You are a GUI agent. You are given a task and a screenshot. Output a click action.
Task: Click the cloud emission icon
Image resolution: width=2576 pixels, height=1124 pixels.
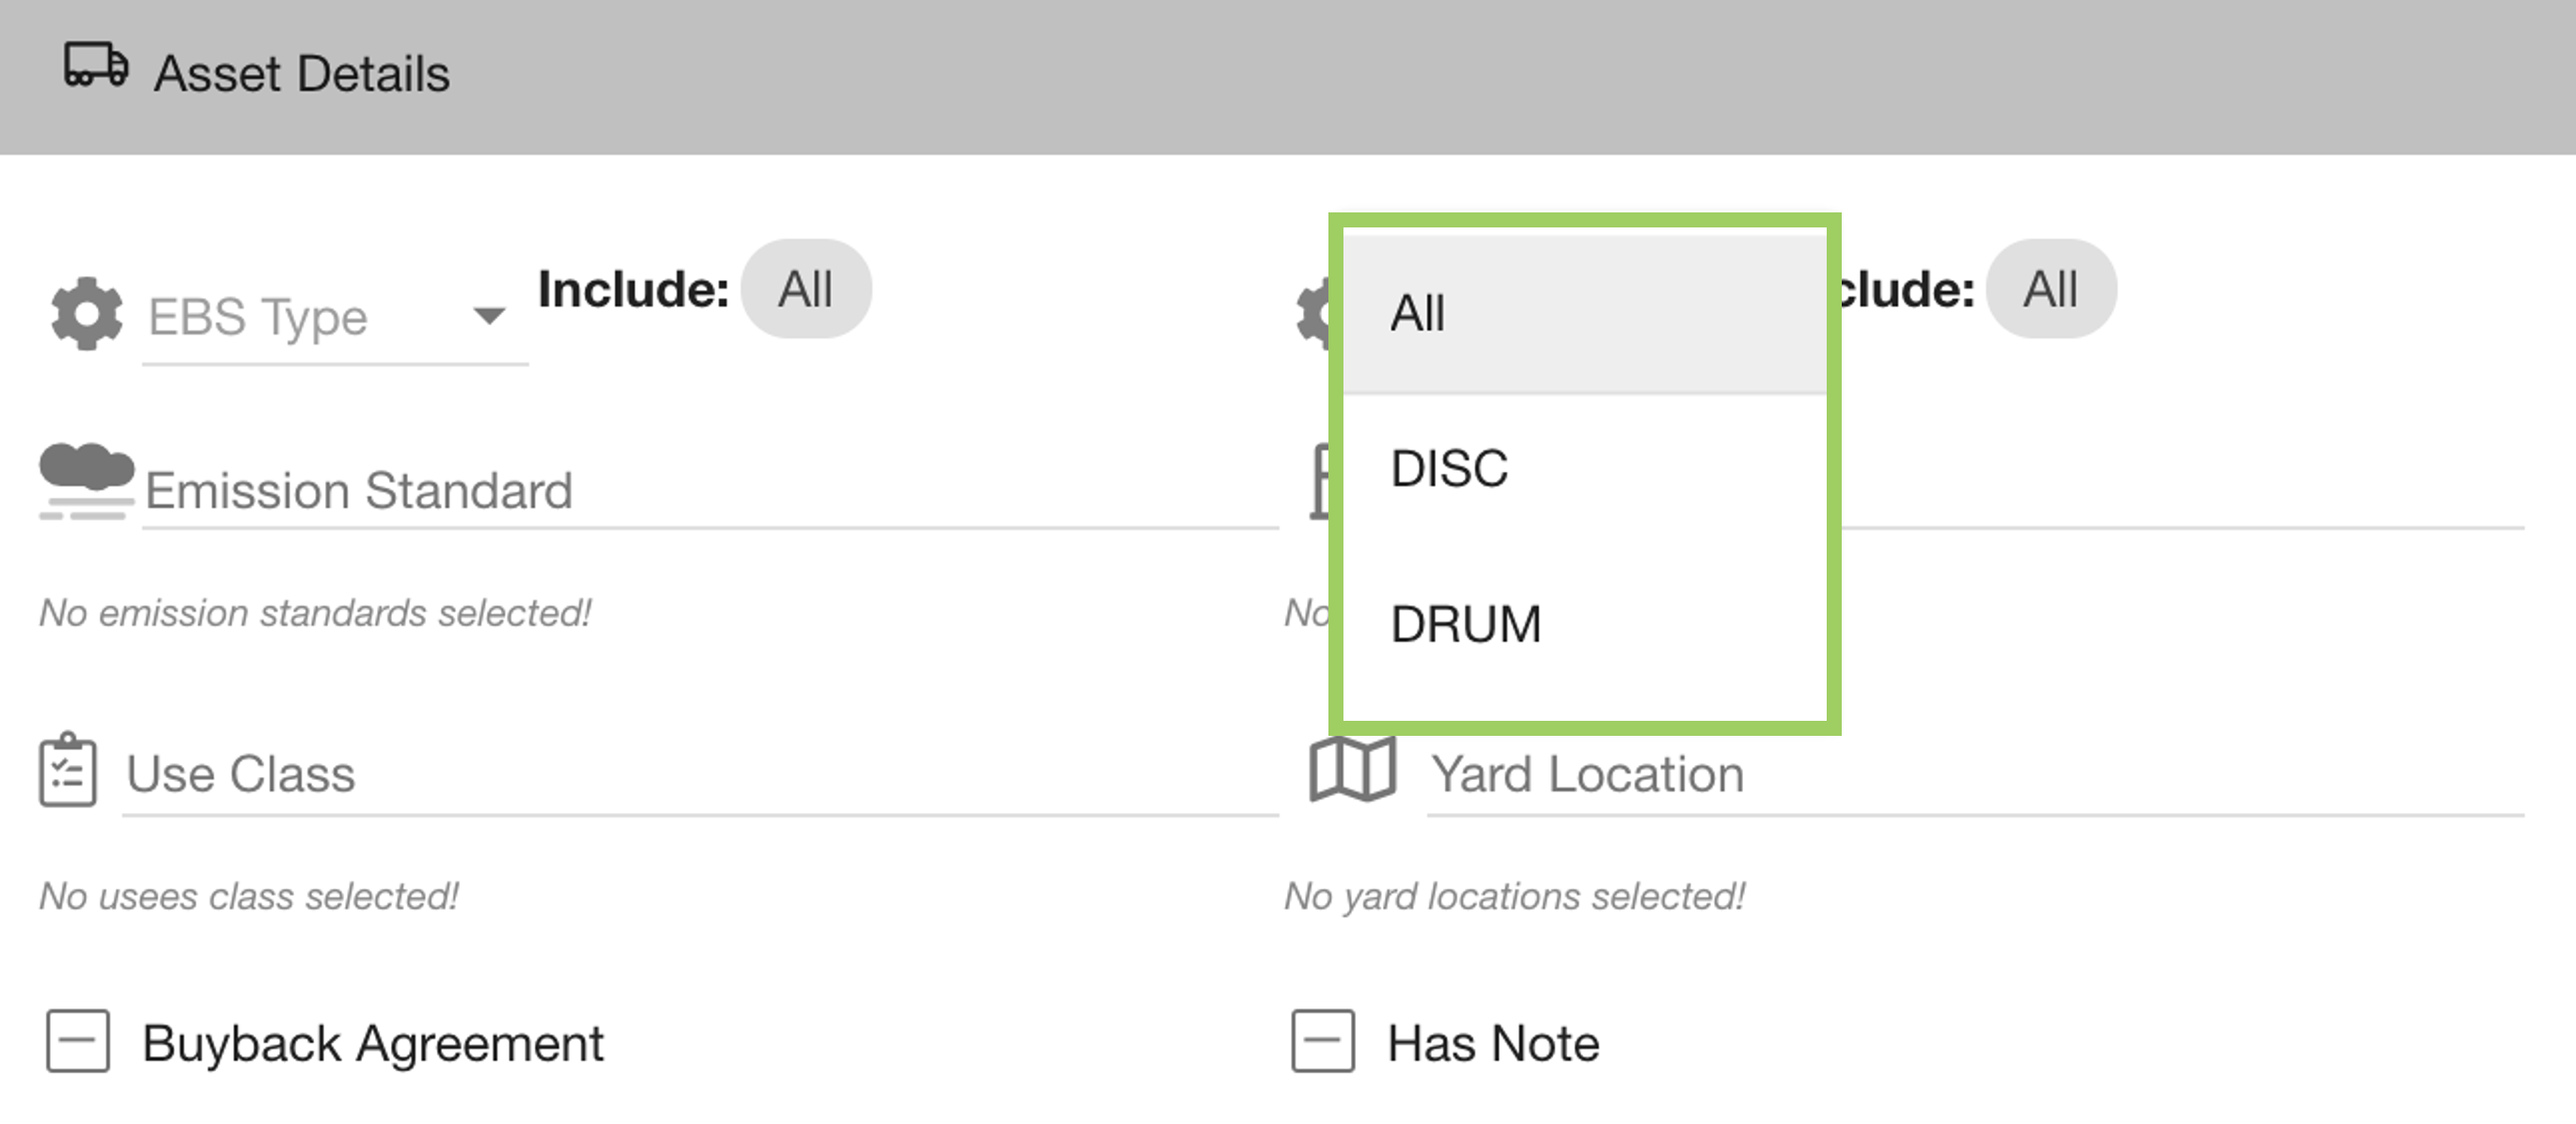coord(86,480)
